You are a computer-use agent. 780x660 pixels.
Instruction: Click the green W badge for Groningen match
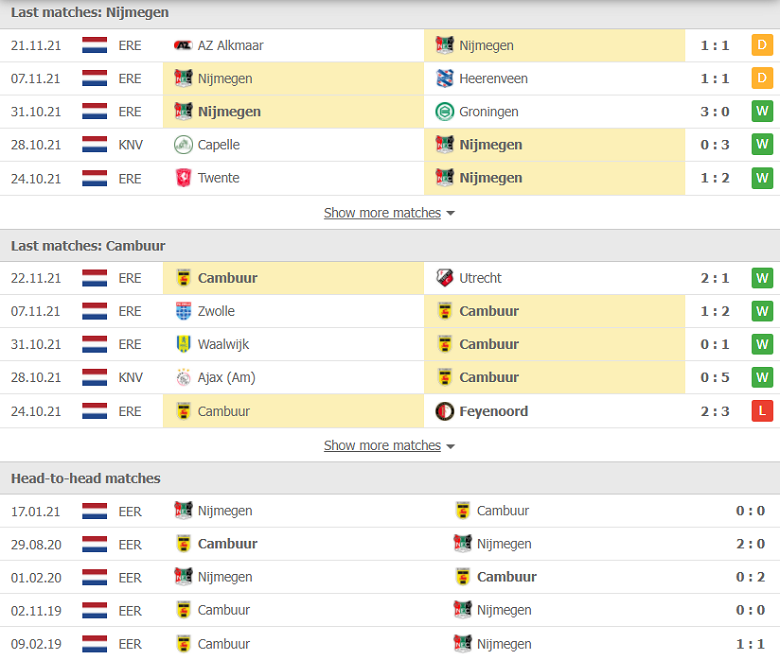(762, 111)
